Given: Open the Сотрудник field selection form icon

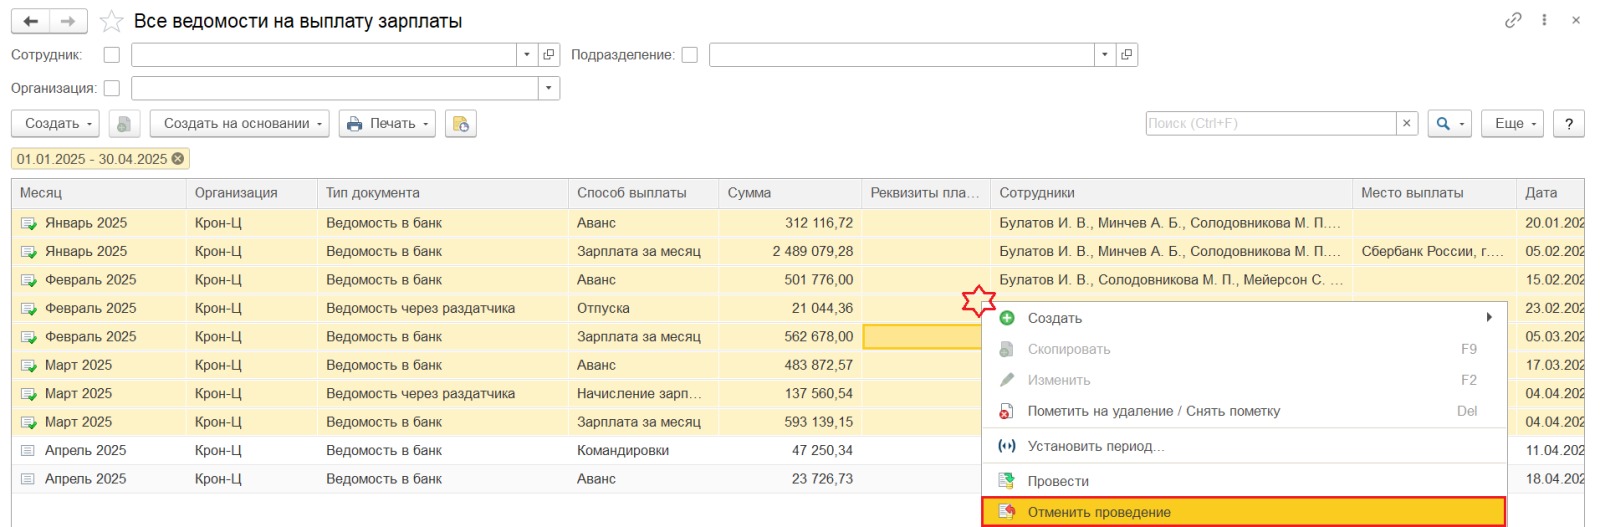Looking at the screenshot, I should [549, 55].
